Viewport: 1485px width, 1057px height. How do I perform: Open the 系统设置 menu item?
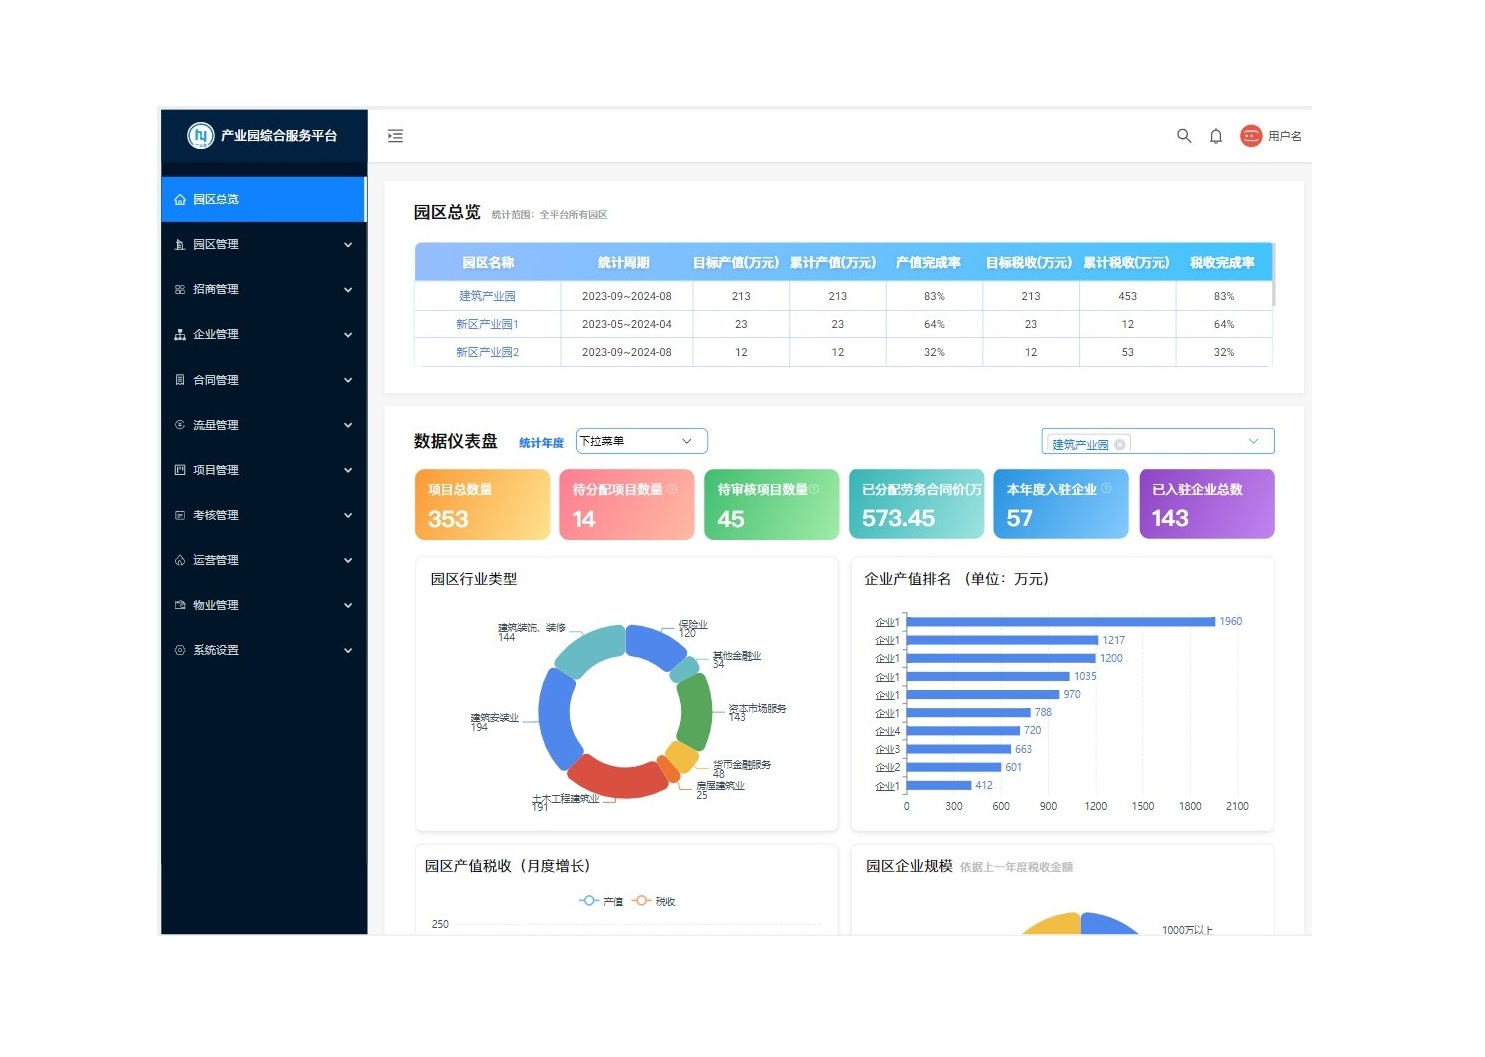coord(264,650)
